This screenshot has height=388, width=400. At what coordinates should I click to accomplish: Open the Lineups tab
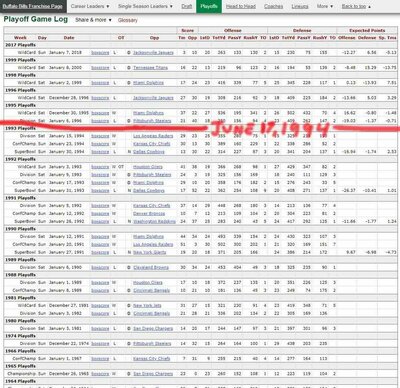point(300,6)
